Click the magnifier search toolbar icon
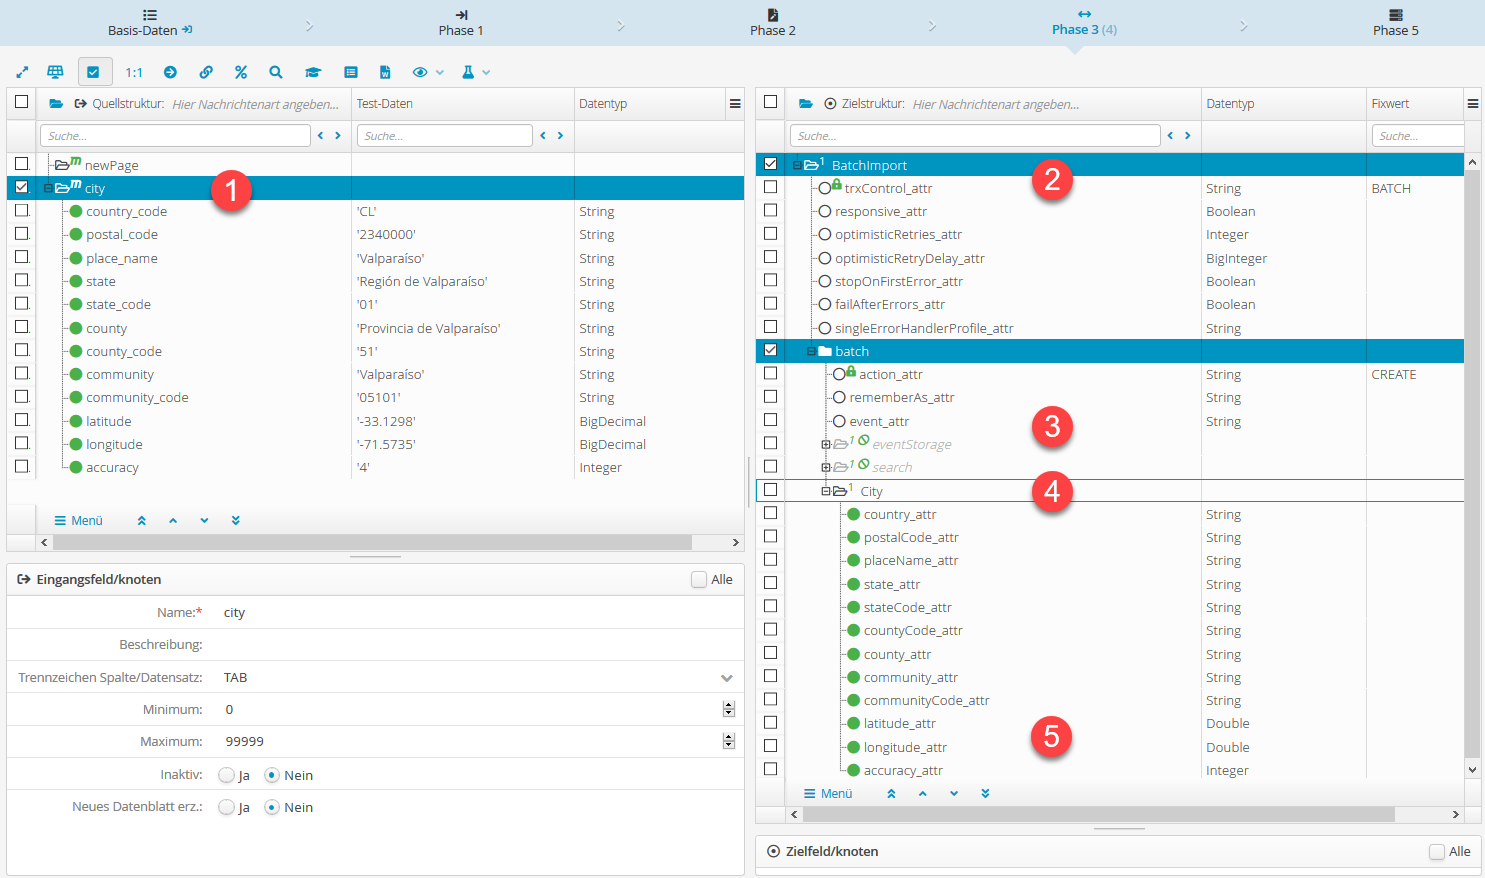Screen dimensions: 1485x878 tap(276, 72)
